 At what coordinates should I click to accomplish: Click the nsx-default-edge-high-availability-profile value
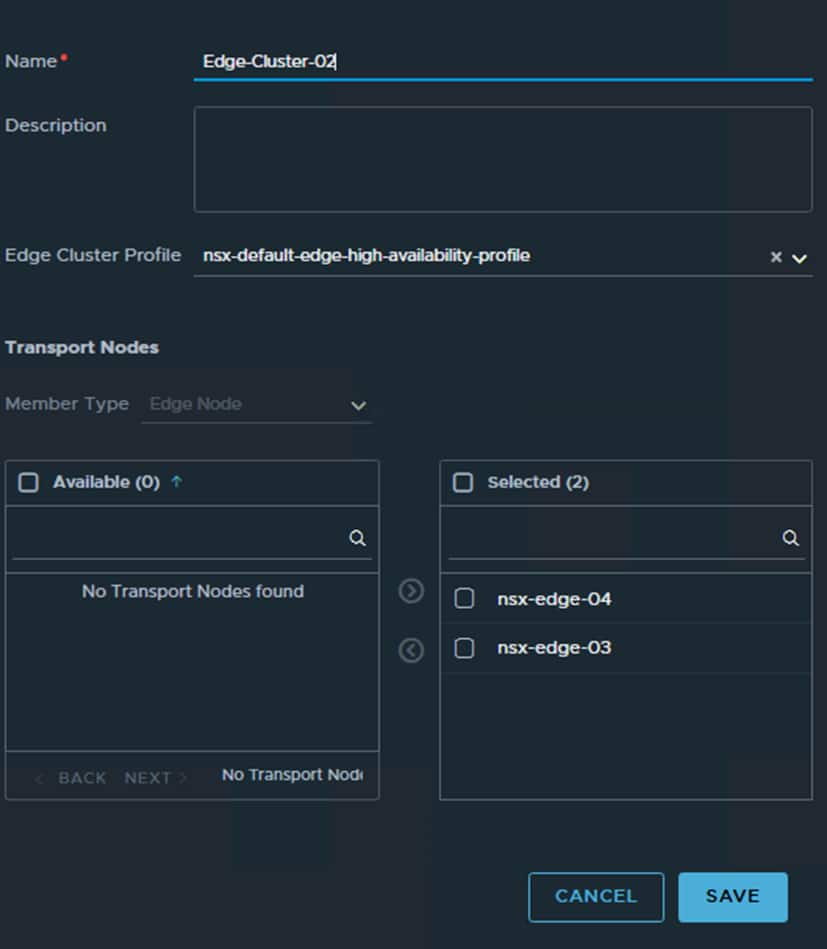[366, 255]
